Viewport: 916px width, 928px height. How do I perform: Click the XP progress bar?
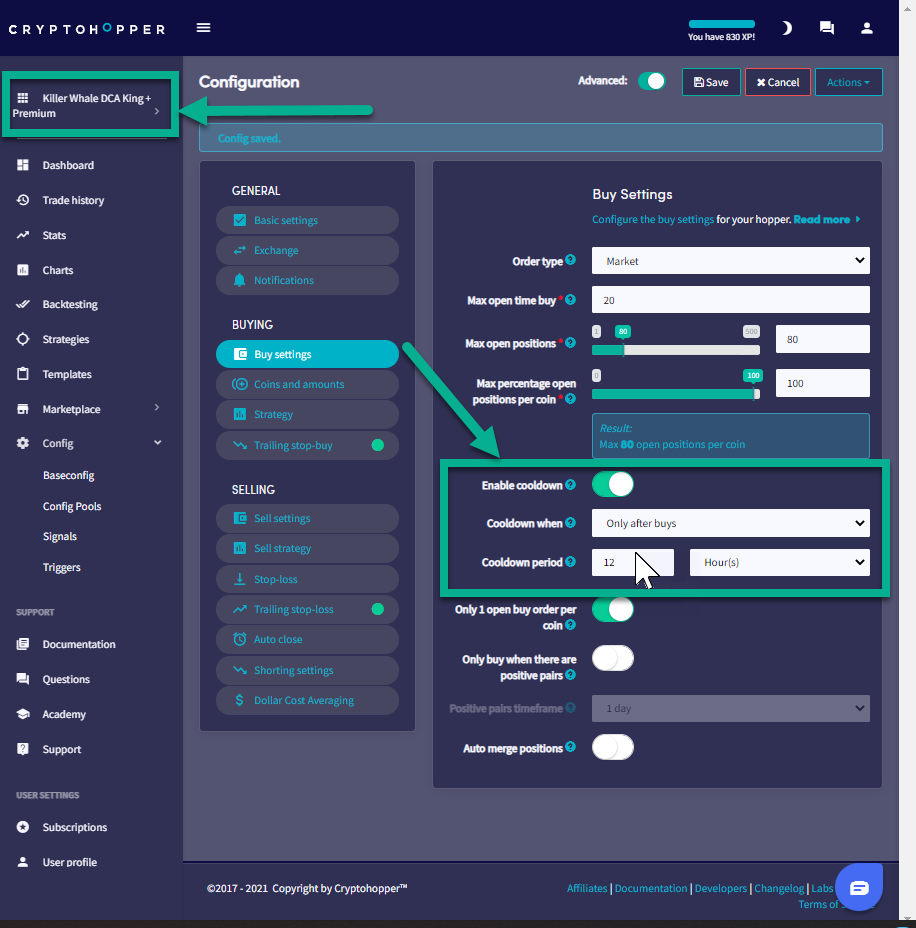pos(721,24)
